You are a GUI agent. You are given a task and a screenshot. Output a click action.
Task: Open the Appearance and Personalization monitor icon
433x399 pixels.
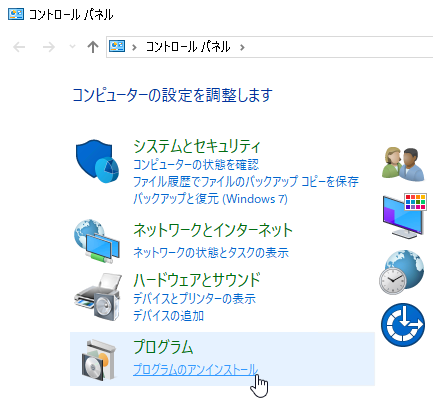[x=404, y=215]
